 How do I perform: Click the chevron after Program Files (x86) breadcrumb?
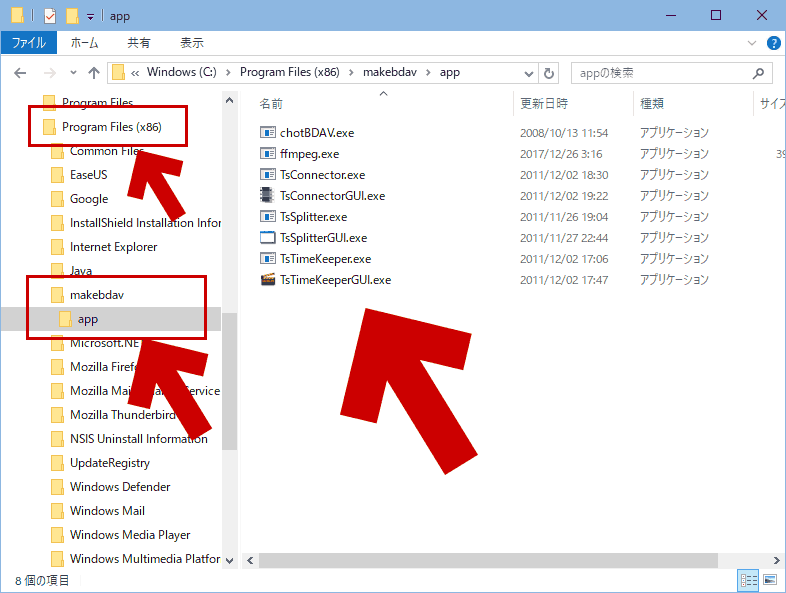pyautogui.click(x=351, y=73)
